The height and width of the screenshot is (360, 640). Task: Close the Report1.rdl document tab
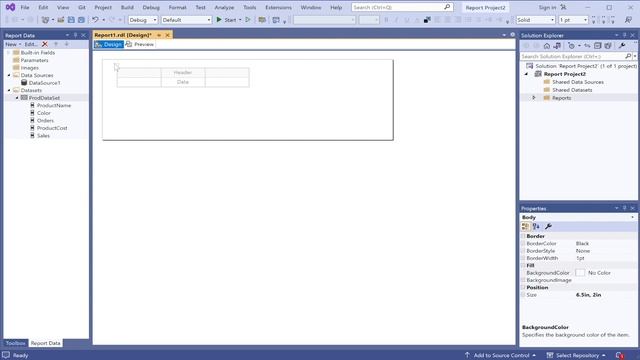pos(167,35)
